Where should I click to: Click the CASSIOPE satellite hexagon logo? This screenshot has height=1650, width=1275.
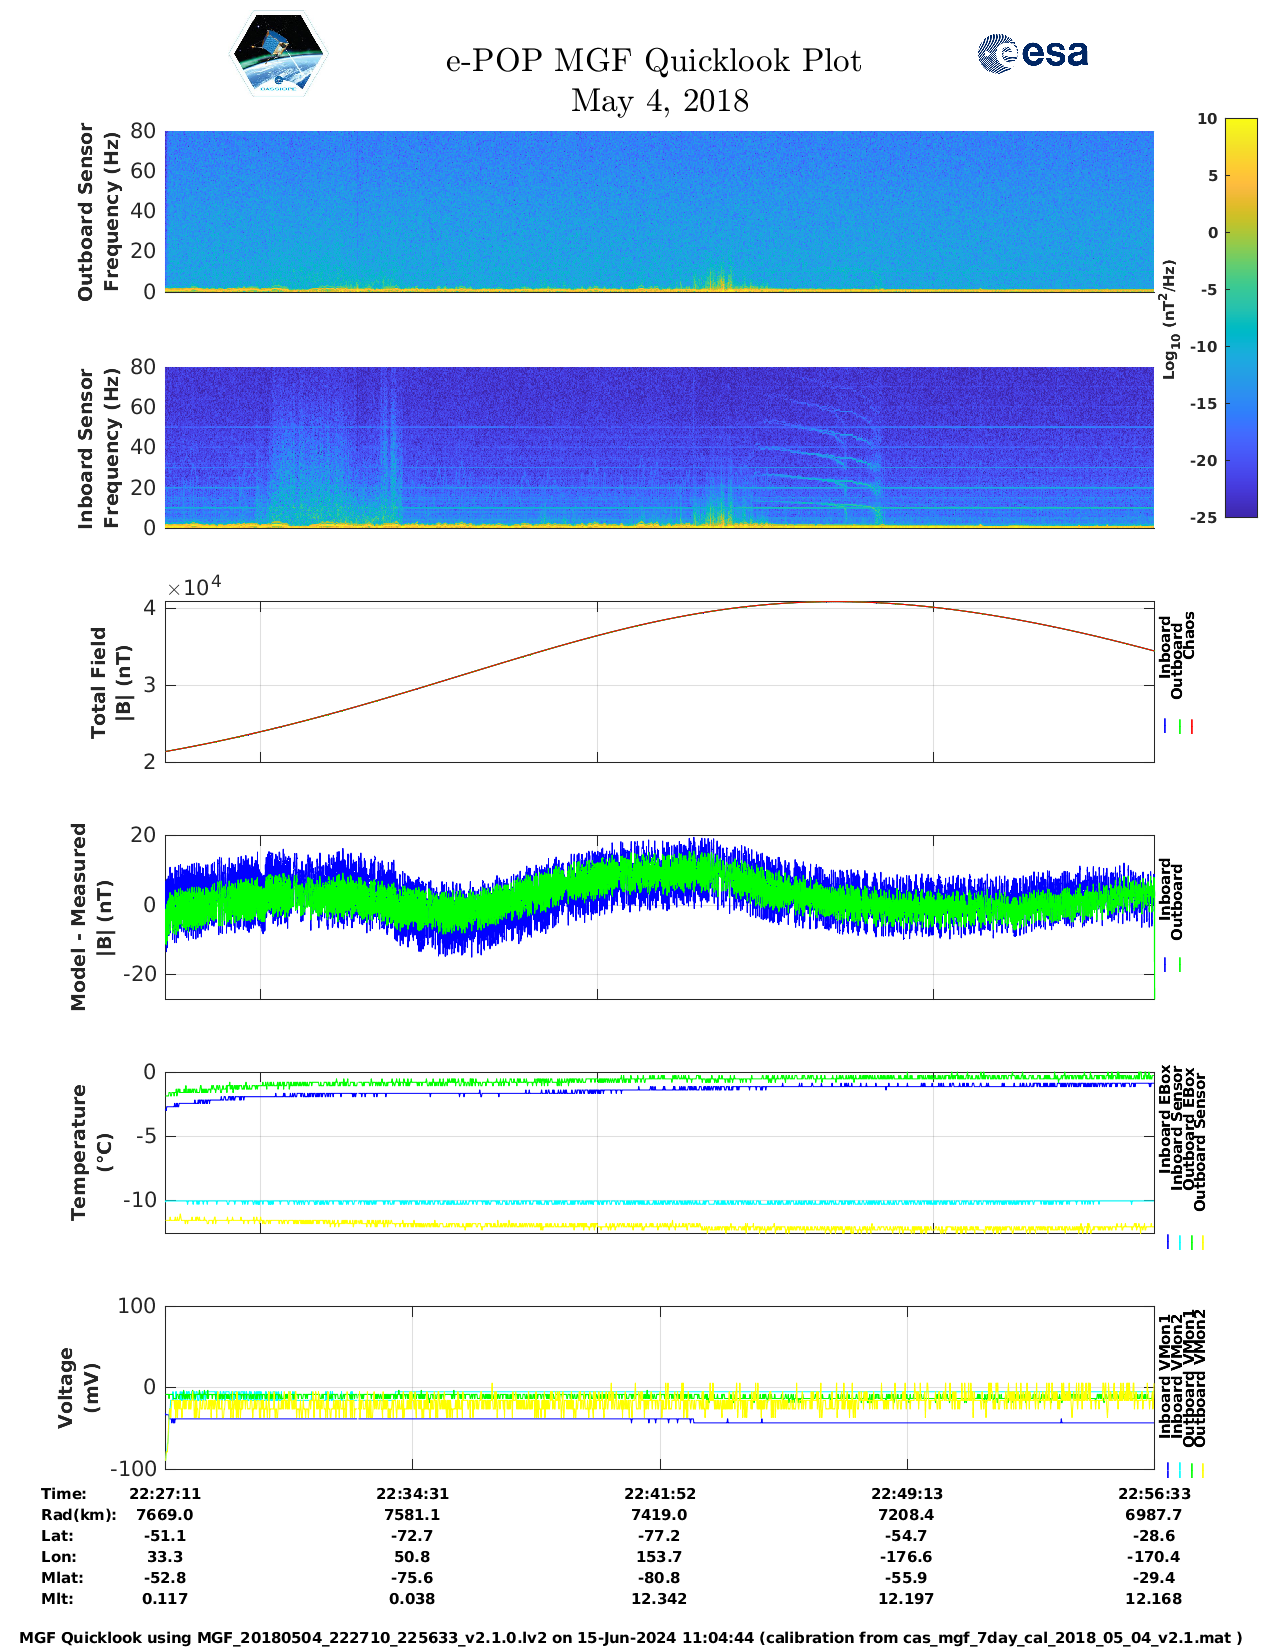pos(278,55)
